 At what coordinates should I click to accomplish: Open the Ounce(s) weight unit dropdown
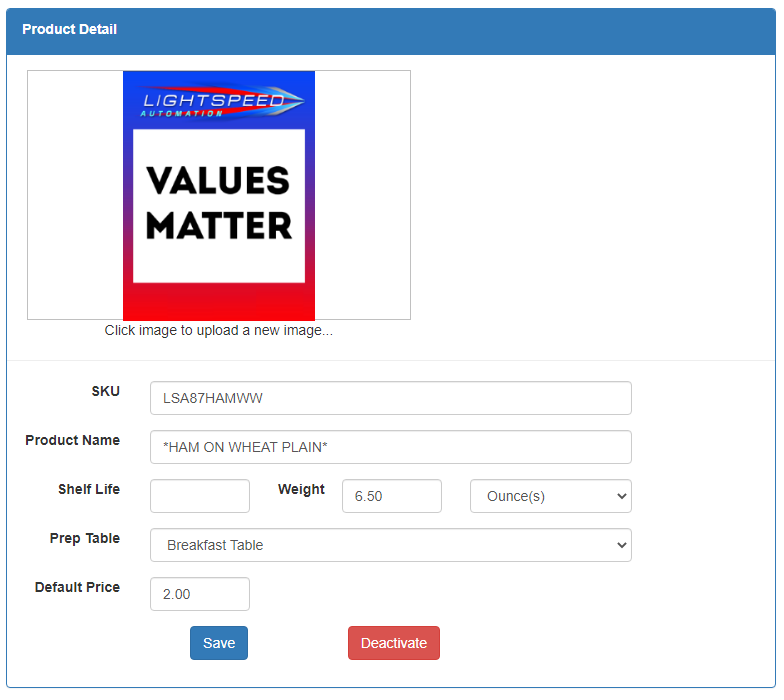[x=550, y=496]
